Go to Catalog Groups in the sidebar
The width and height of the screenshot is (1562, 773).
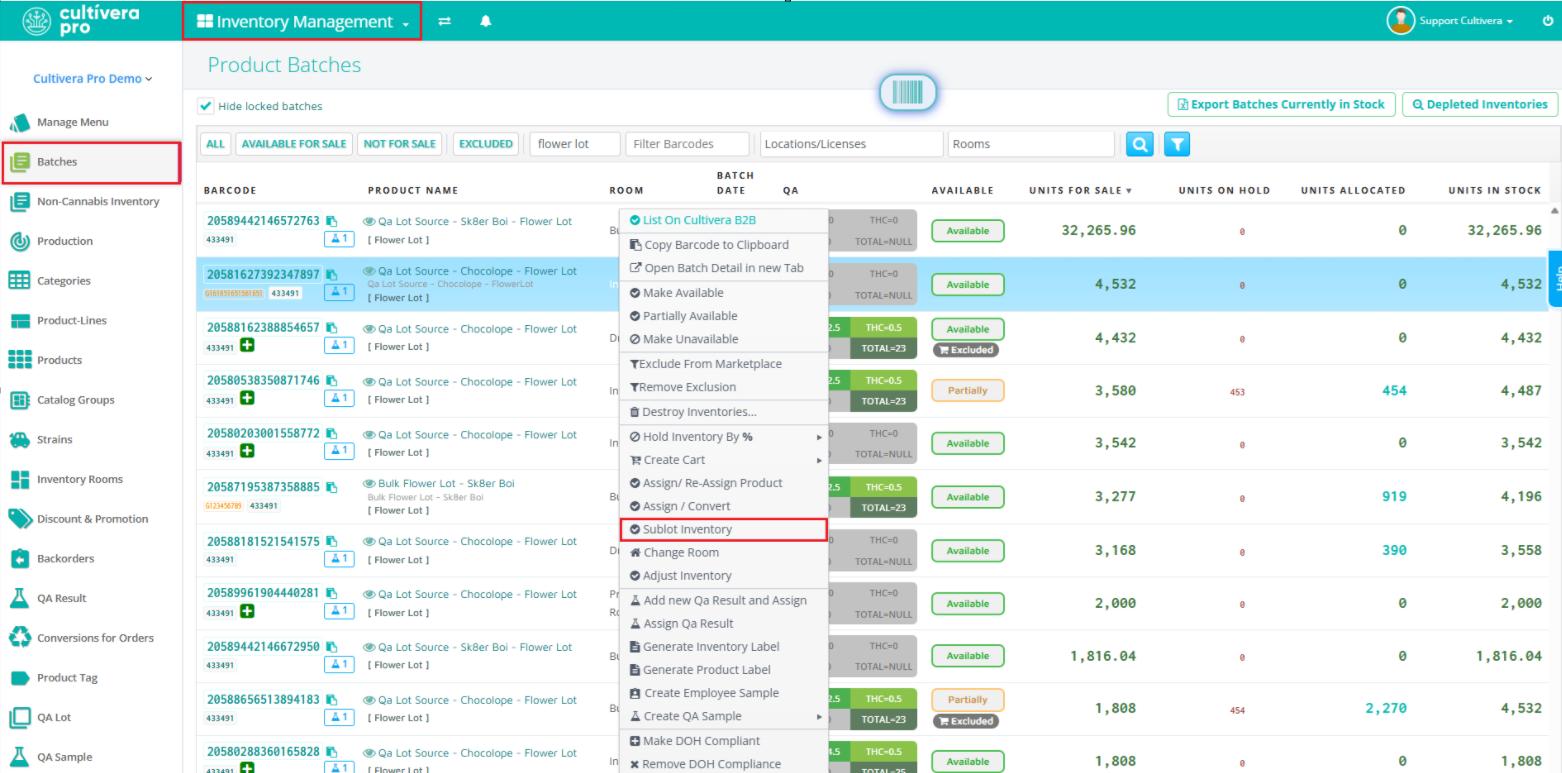pos(75,400)
